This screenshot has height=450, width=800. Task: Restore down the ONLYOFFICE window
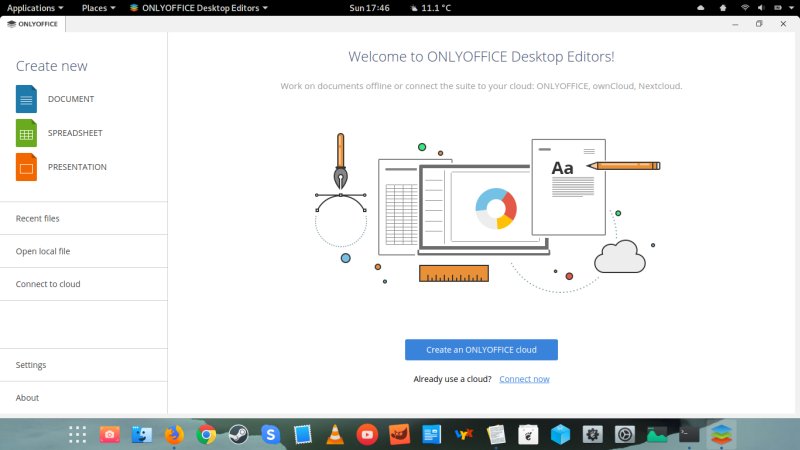tap(759, 24)
